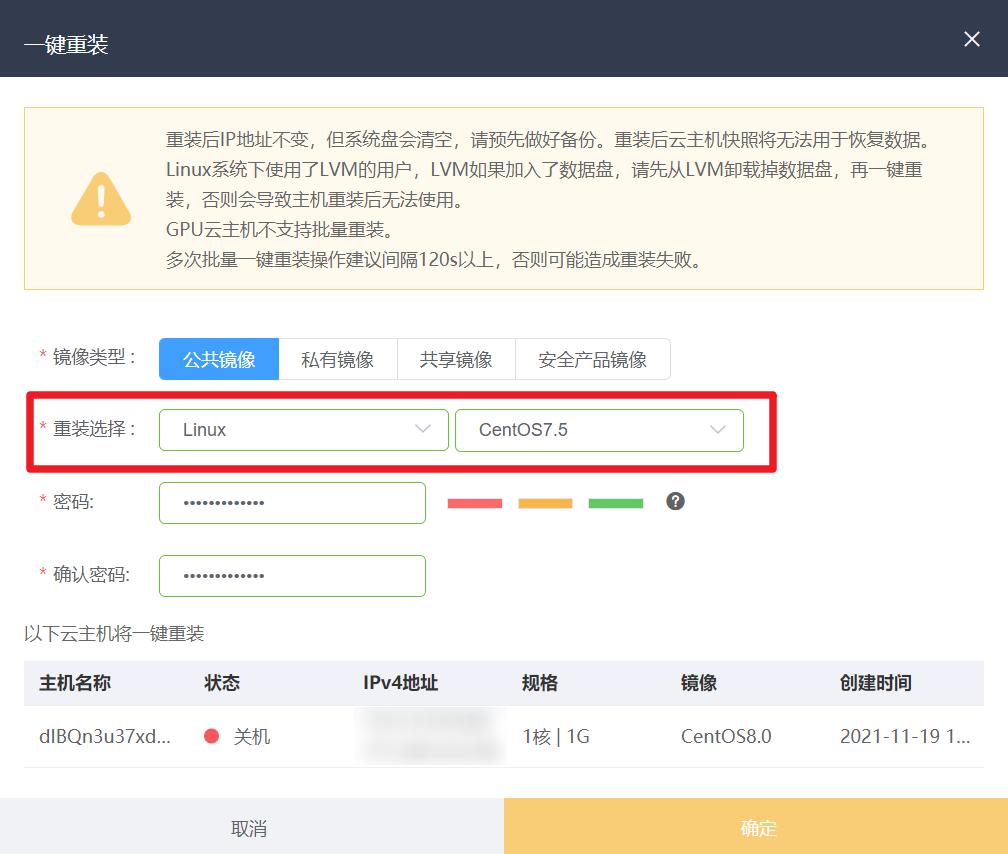The image size is (1008, 854).
Task: Click the 镜像类型 field label
Action: 94,356
